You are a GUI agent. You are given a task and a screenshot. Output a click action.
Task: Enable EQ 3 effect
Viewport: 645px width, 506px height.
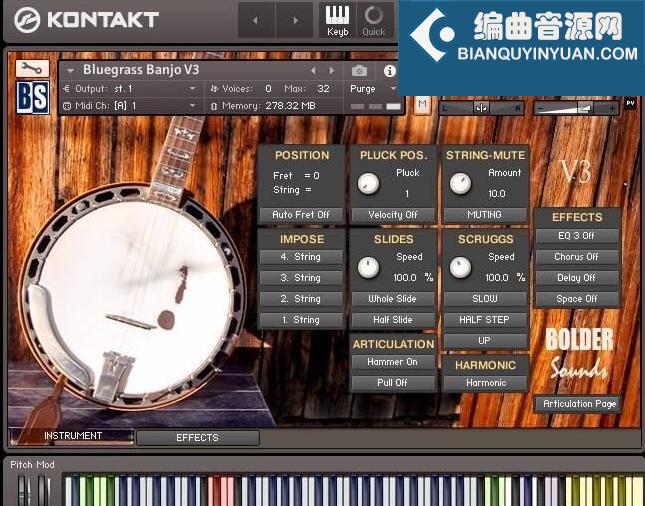click(576, 236)
